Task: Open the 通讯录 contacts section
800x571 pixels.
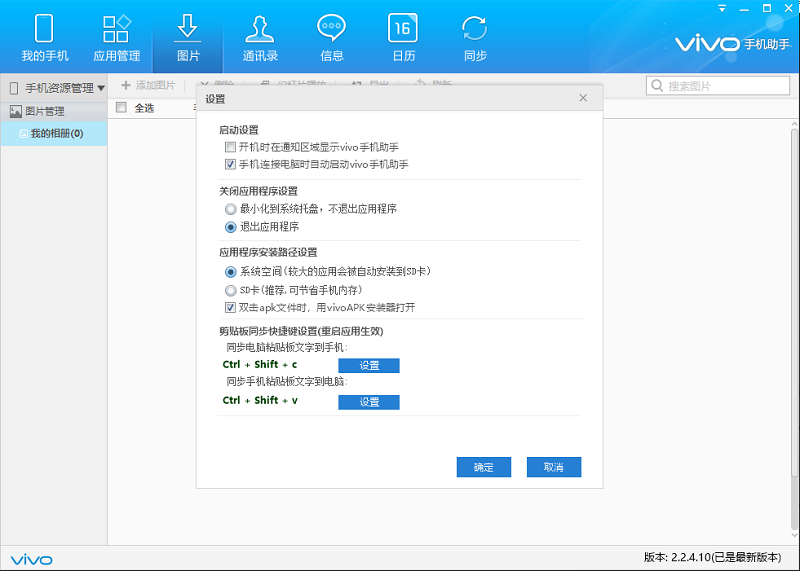Action: click(260, 38)
